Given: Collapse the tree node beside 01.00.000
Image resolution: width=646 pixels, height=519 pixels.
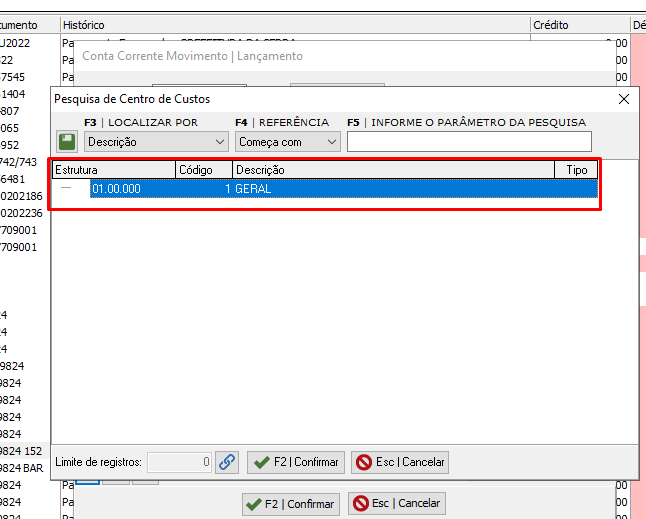Looking at the screenshot, I should click(x=66, y=188).
